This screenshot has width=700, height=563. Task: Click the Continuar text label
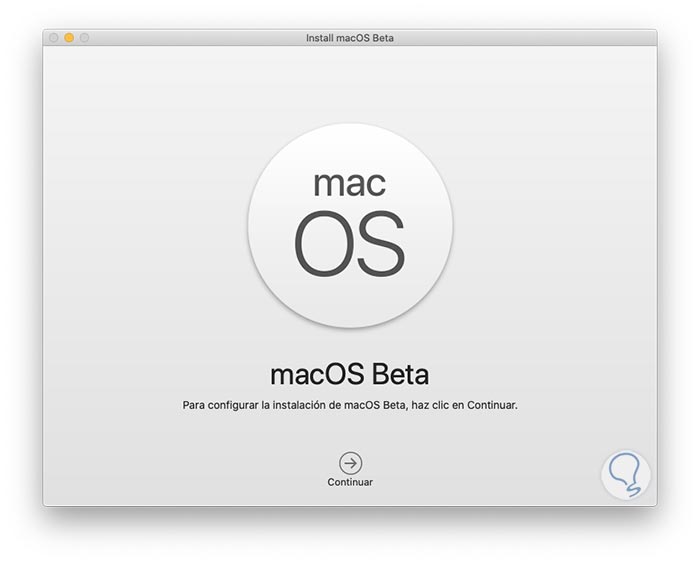[x=350, y=482]
